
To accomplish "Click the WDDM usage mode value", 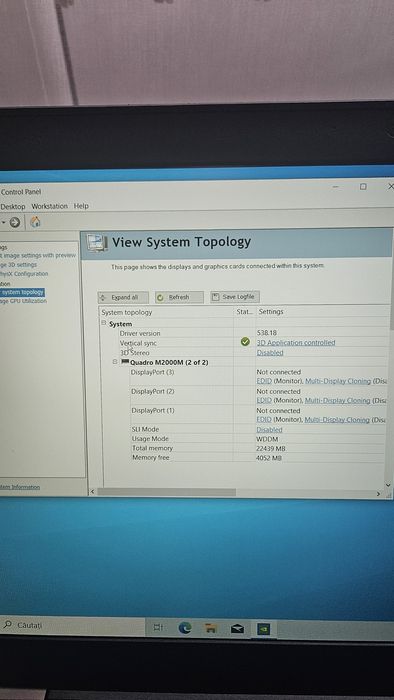I will tap(267, 439).
